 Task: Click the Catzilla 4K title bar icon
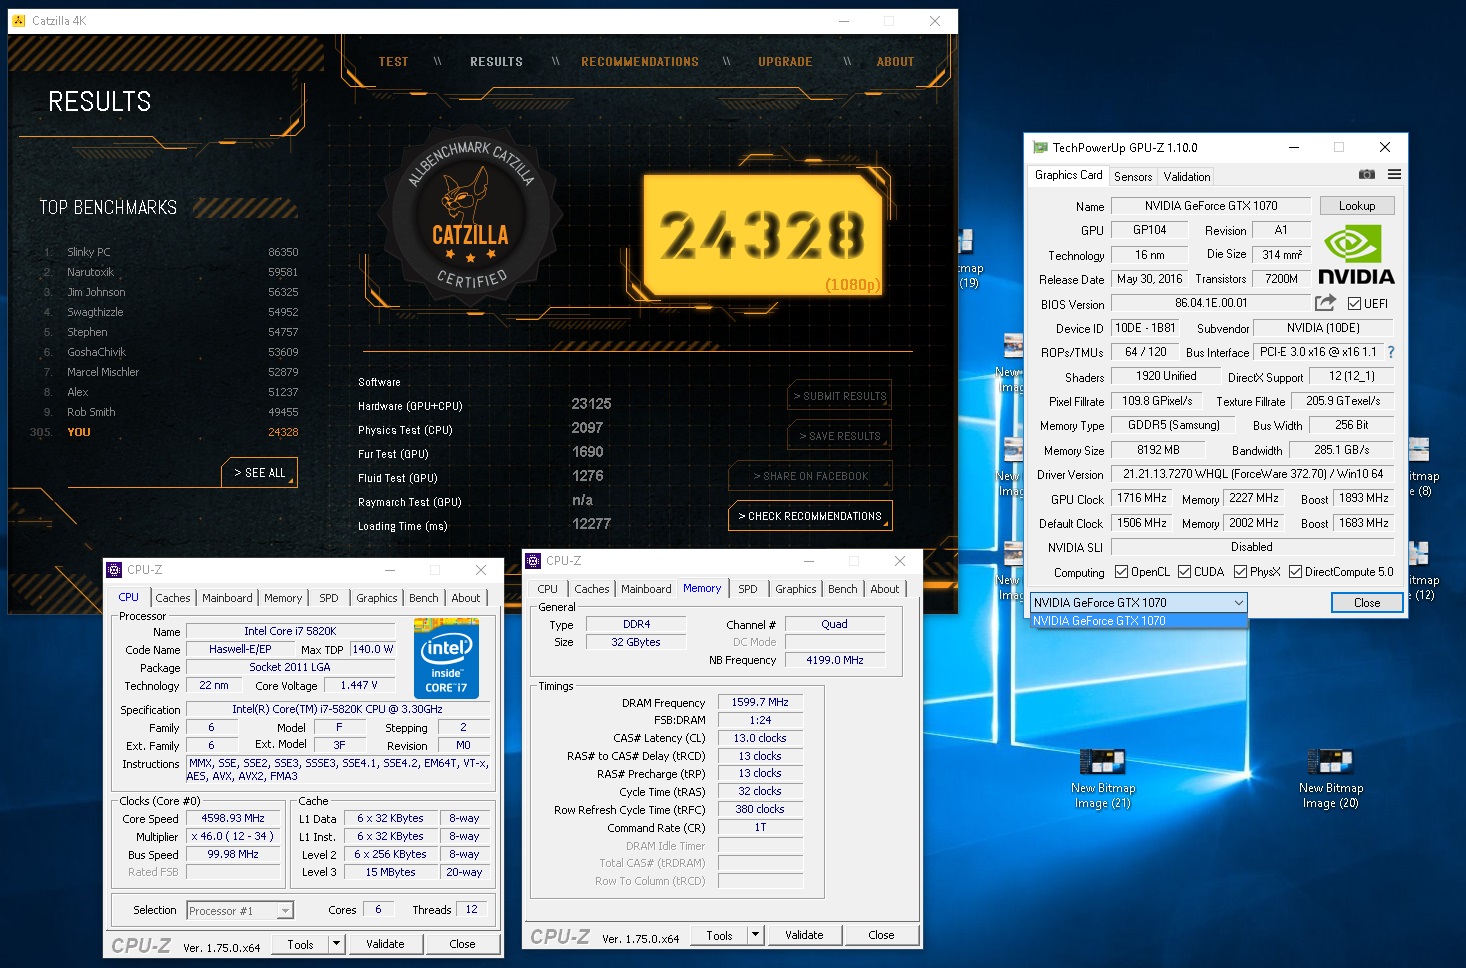point(18,20)
